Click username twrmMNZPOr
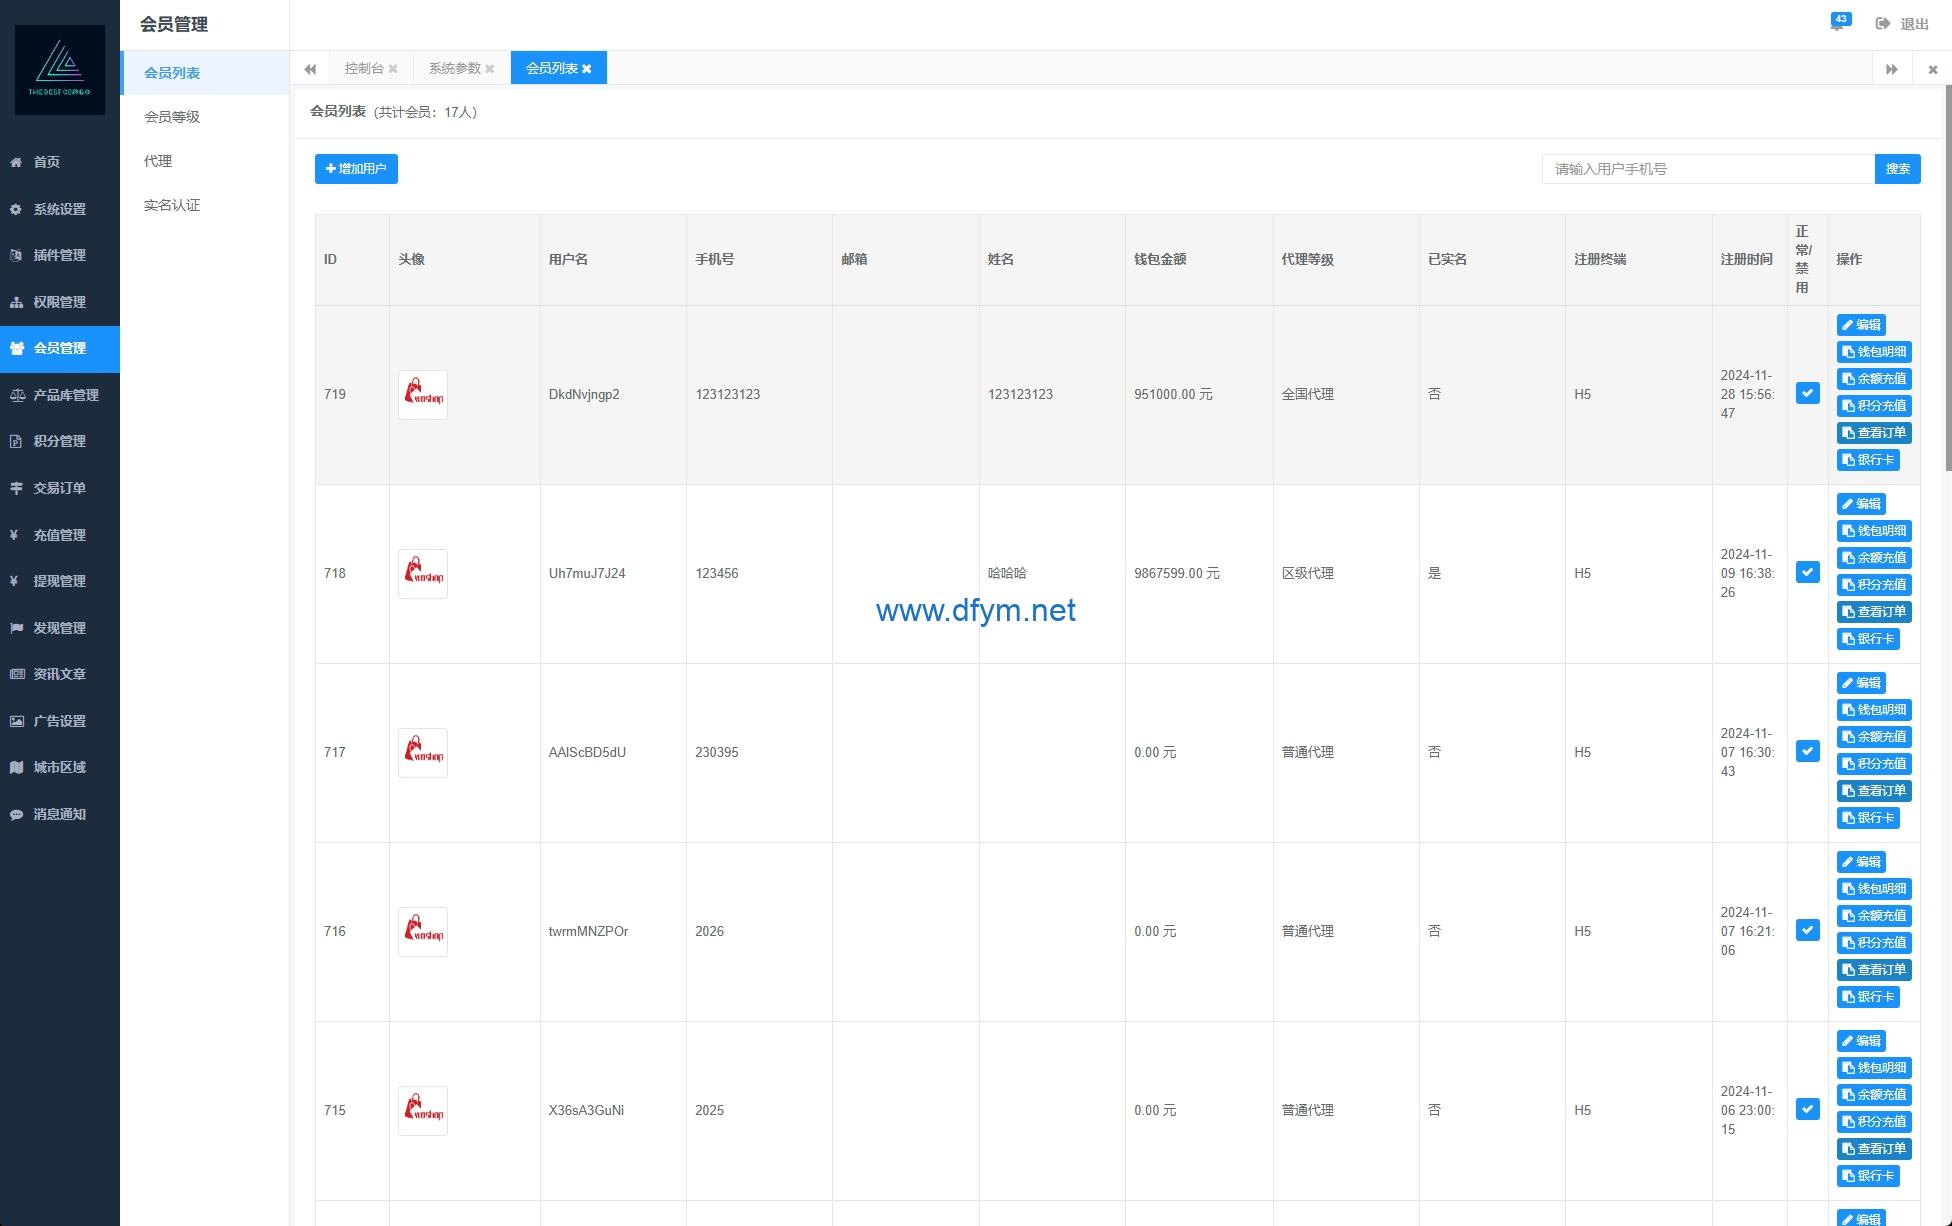Screen dimensions: 1952x1226 click(x=588, y=932)
